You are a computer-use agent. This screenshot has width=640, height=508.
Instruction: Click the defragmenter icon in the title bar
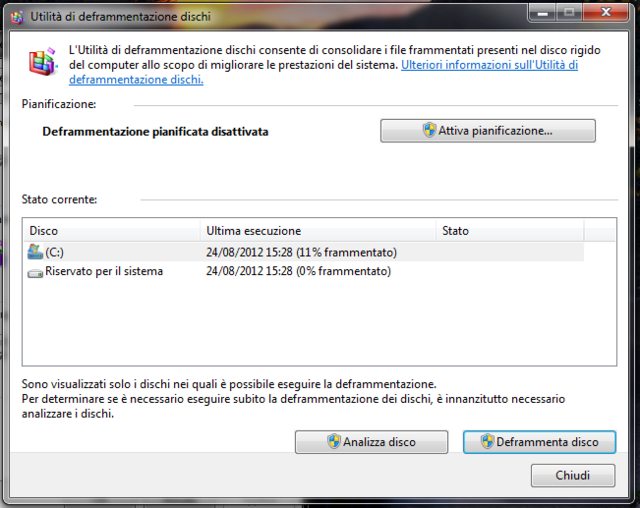[x=17, y=17]
